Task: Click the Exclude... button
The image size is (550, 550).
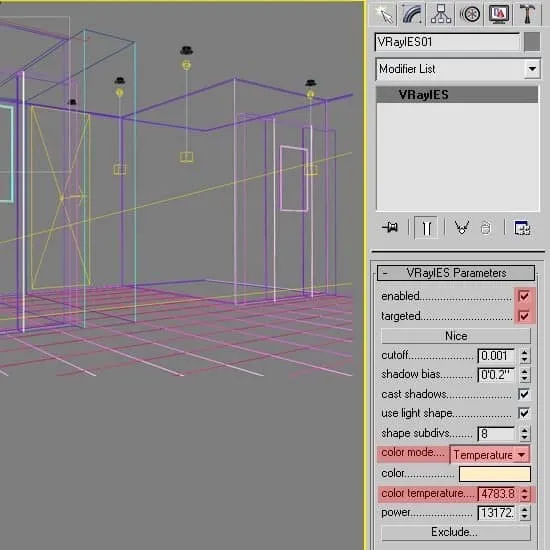Action: click(456, 532)
